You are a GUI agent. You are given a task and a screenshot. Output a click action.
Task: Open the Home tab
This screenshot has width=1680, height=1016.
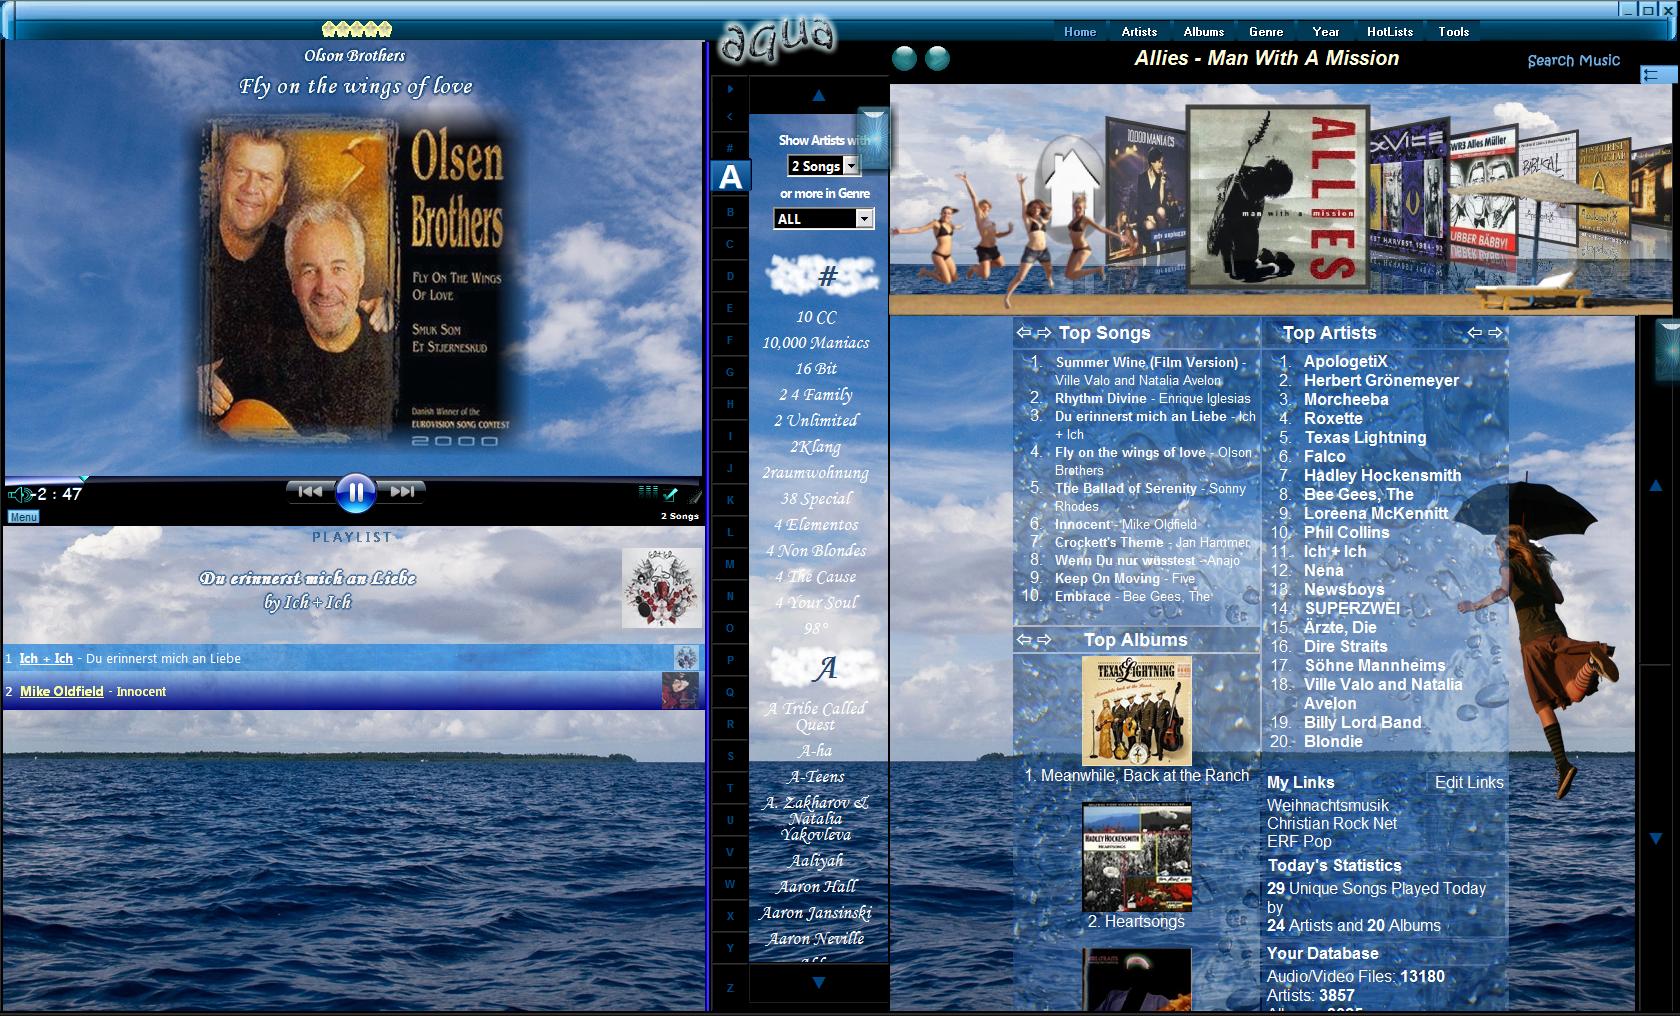click(1080, 32)
